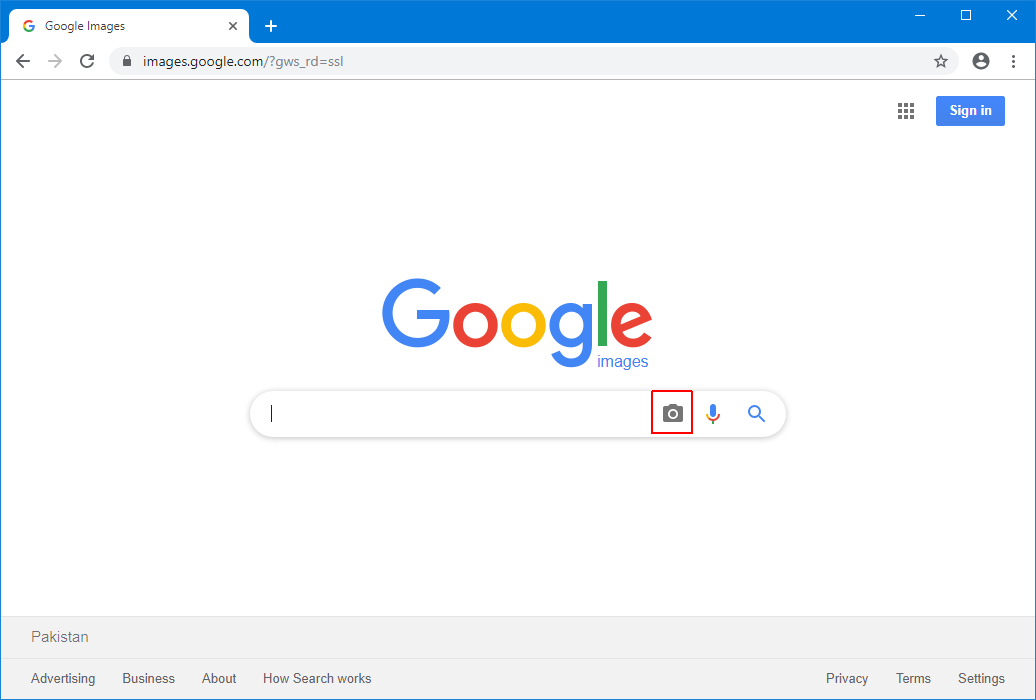
Task: Maximize the Chrome window
Action: [966, 15]
